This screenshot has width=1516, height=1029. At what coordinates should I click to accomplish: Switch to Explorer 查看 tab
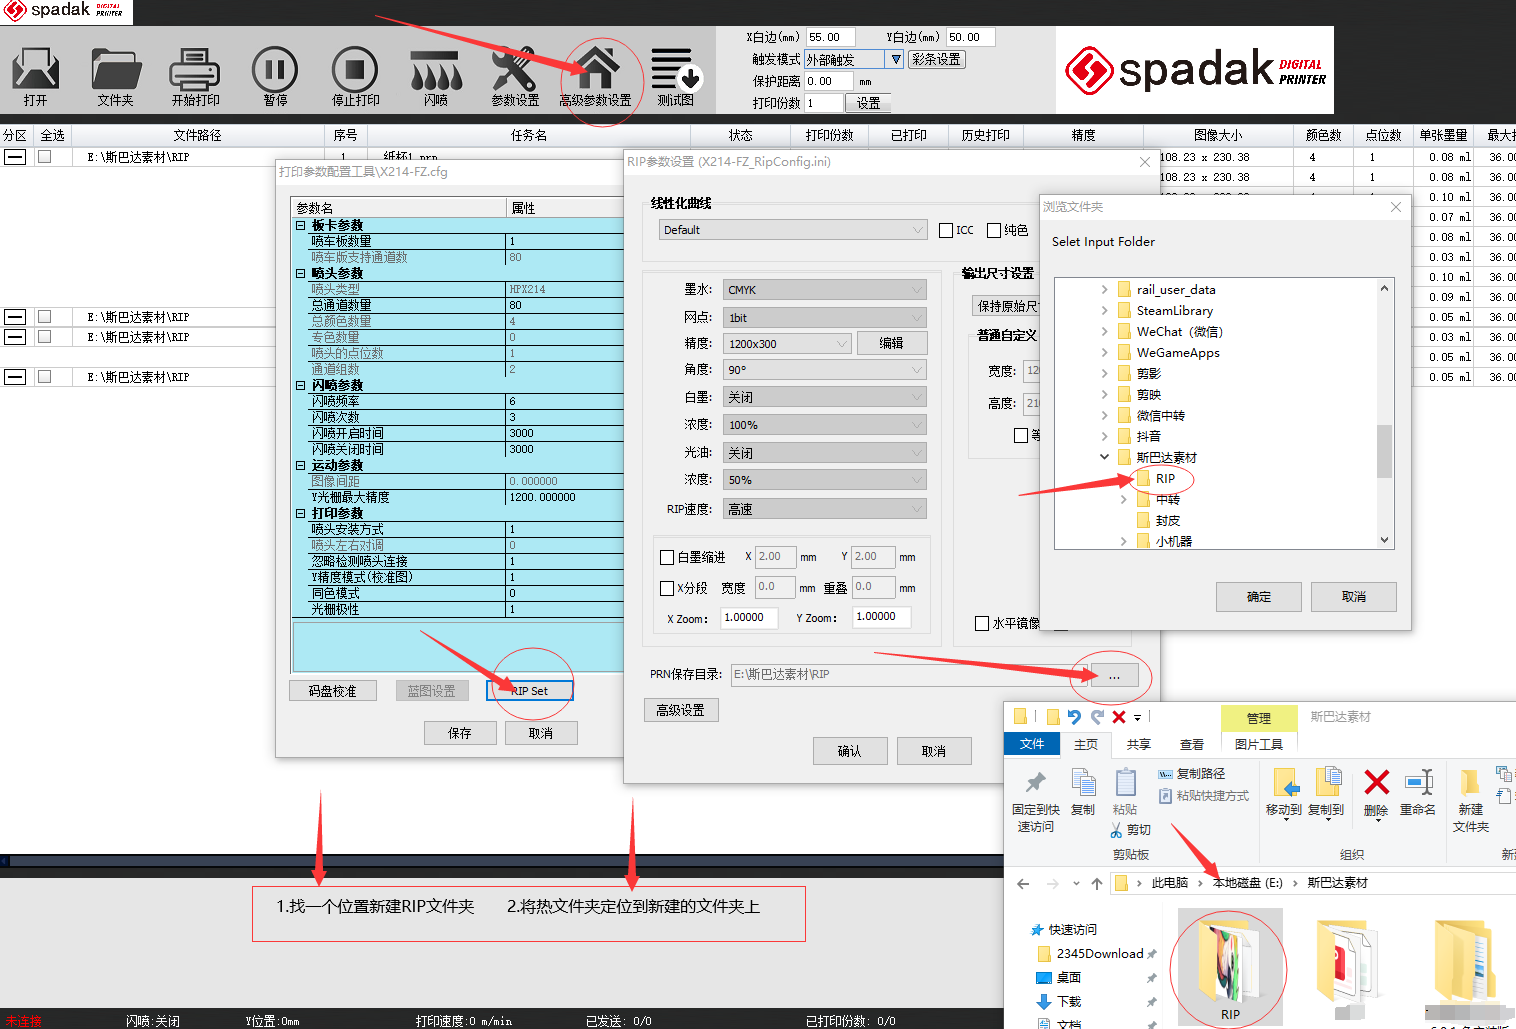1192,744
